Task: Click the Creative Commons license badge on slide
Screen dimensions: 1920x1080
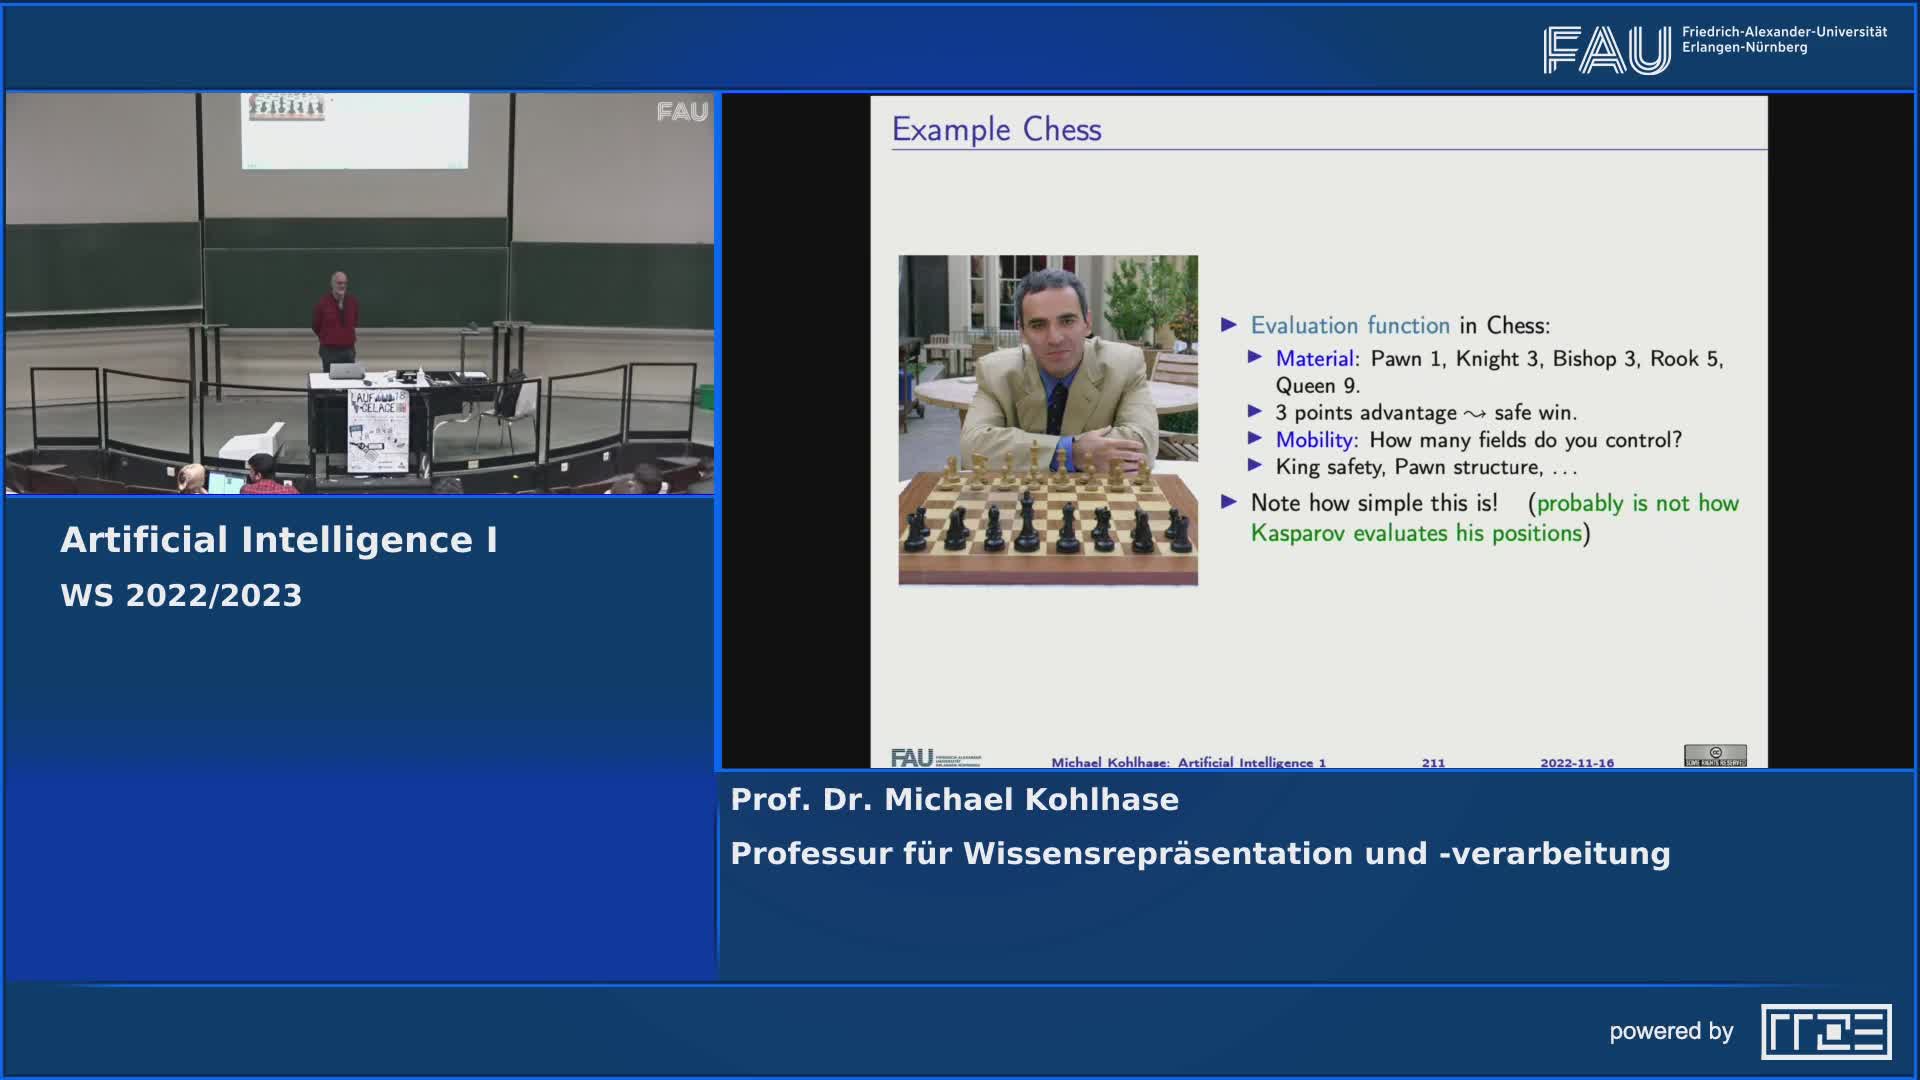Action: click(1715, 755)
